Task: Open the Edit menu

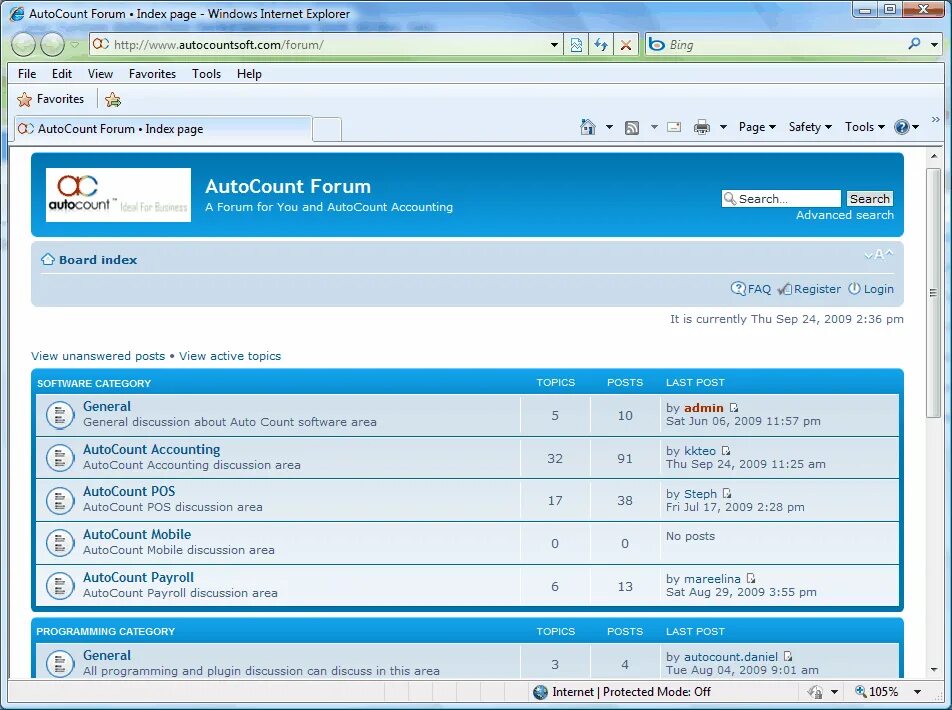Action: pos(62,73)
